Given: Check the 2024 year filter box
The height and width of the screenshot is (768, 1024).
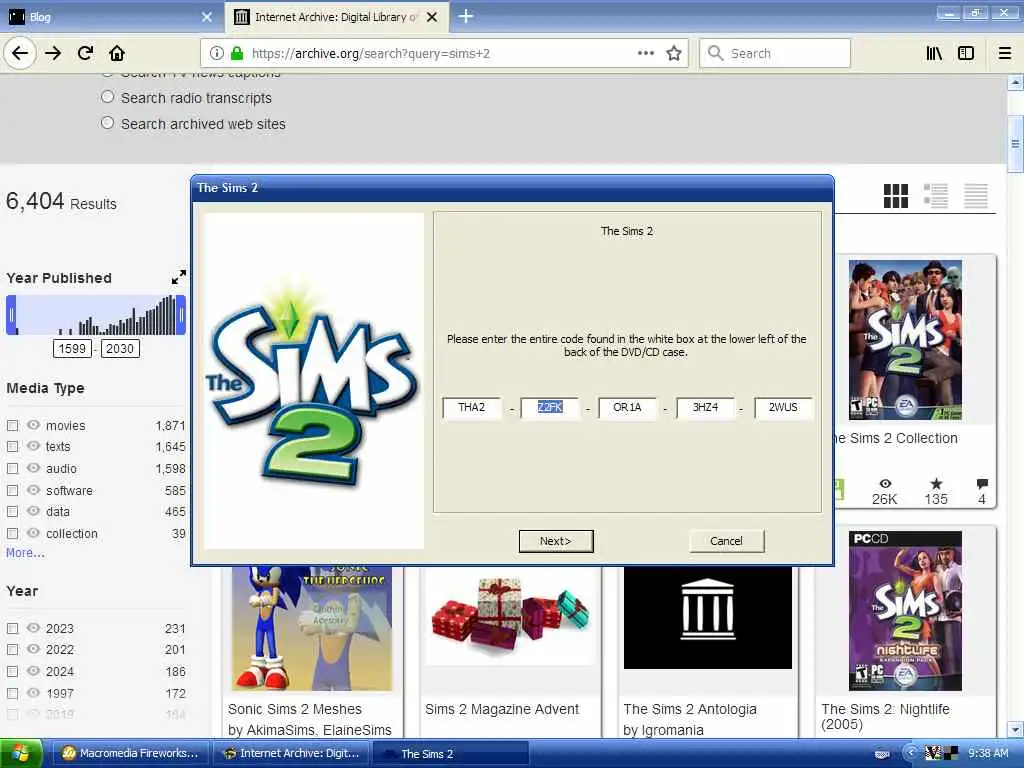Looking at the screenshot, I should tap(12, 671).
